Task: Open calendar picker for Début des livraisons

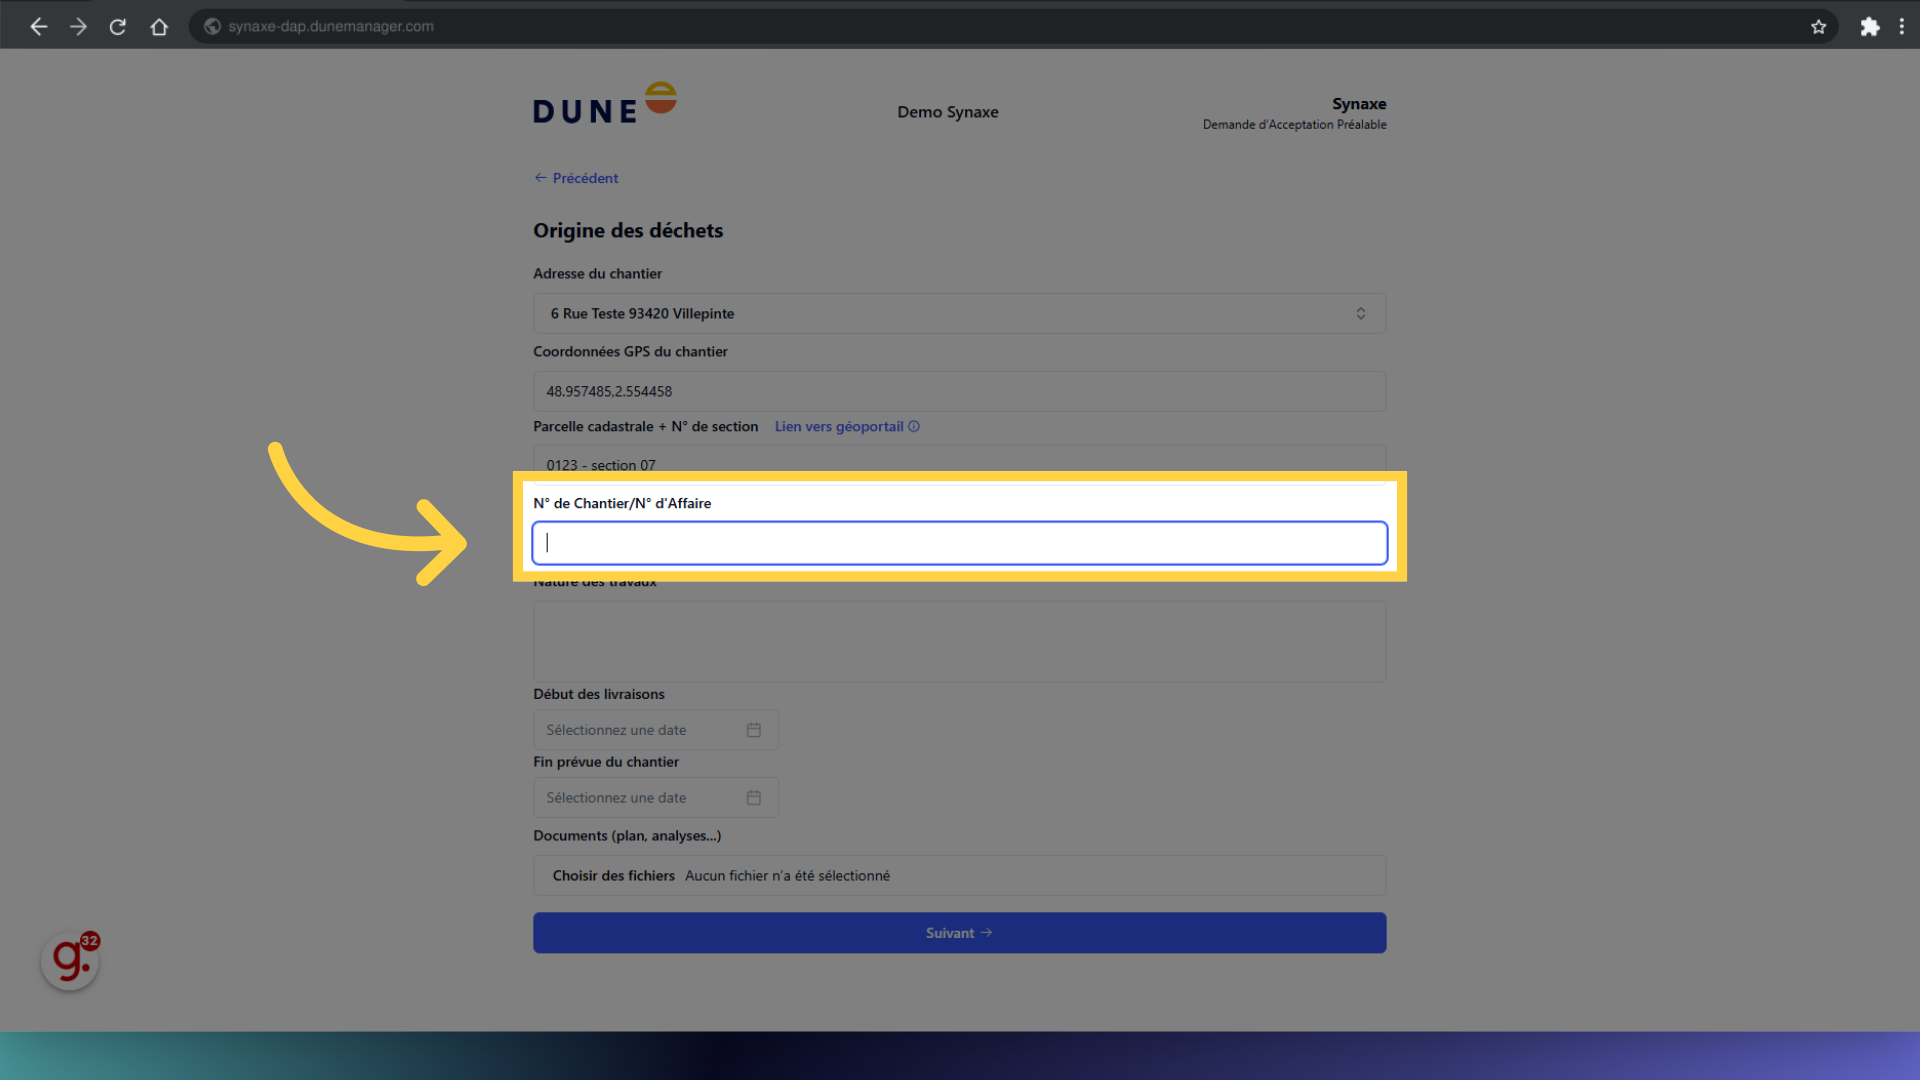Action: [754, 729]
